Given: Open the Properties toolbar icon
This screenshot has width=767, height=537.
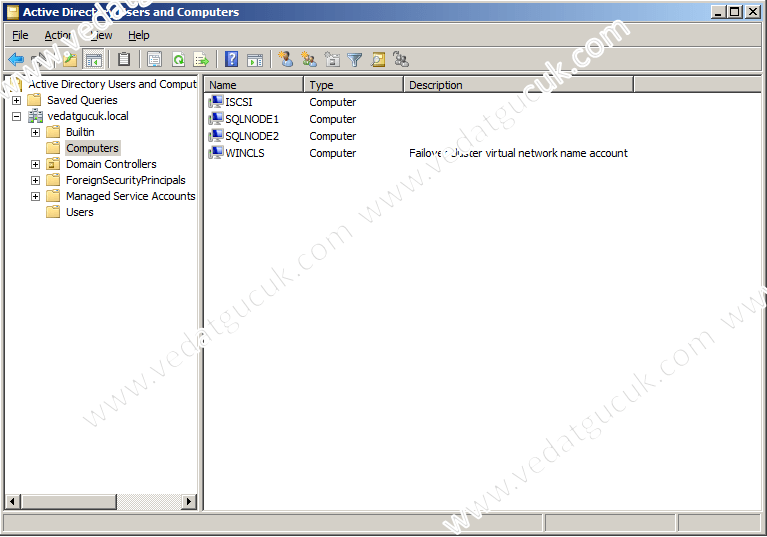Looking at the screenshot, I should [x=155, y=60].
